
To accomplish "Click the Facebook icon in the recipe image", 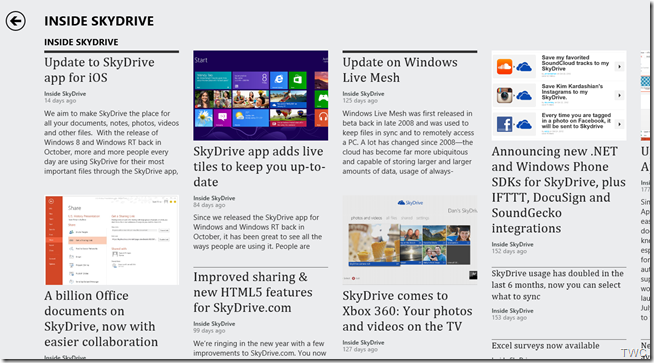I will (504, 124).
